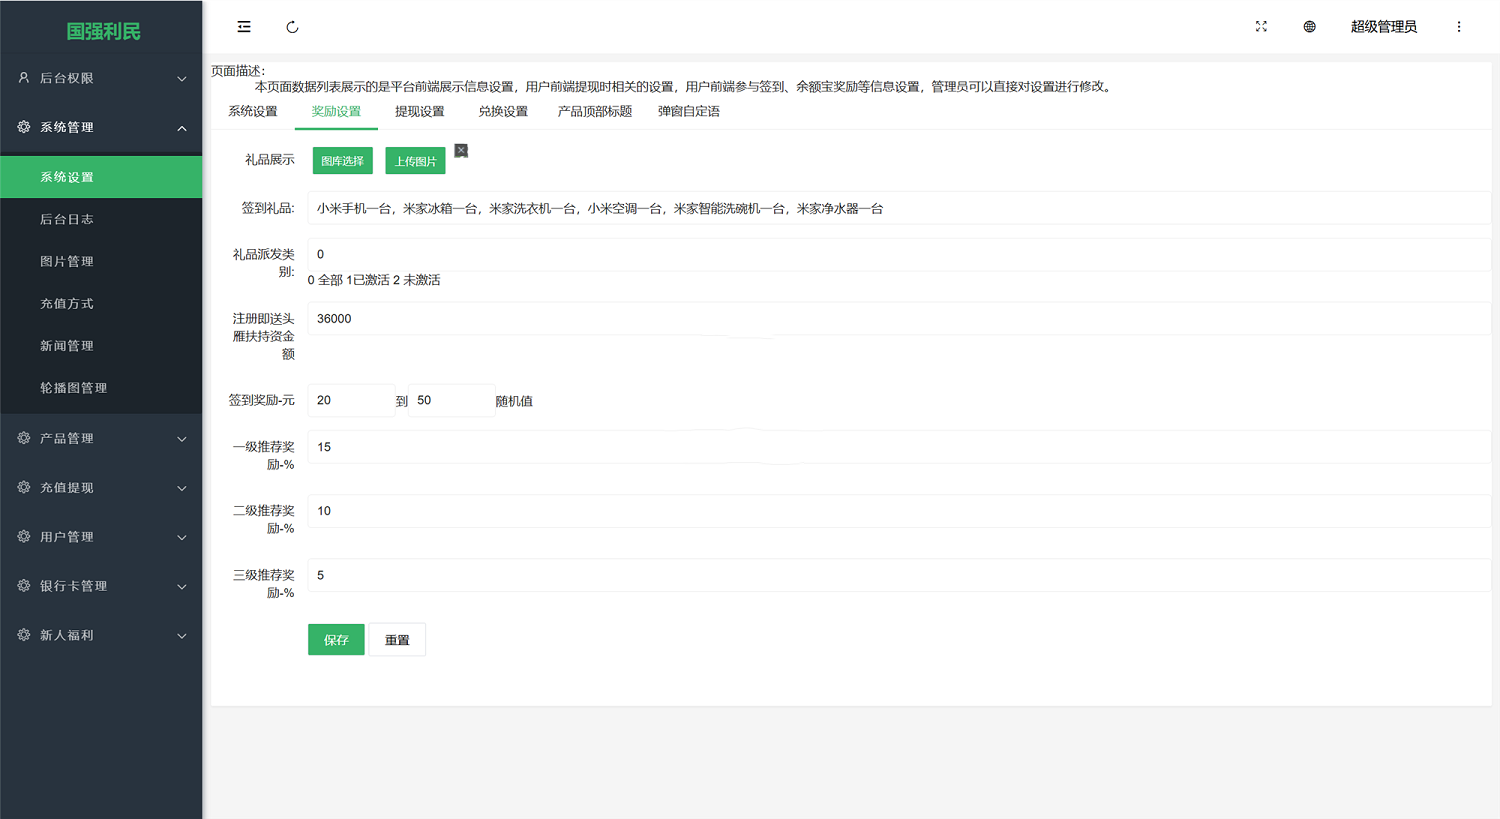This screenshot has height=819, width=1500.
Task: Open the three-dot options menu top right
Action: (1459, 26)
